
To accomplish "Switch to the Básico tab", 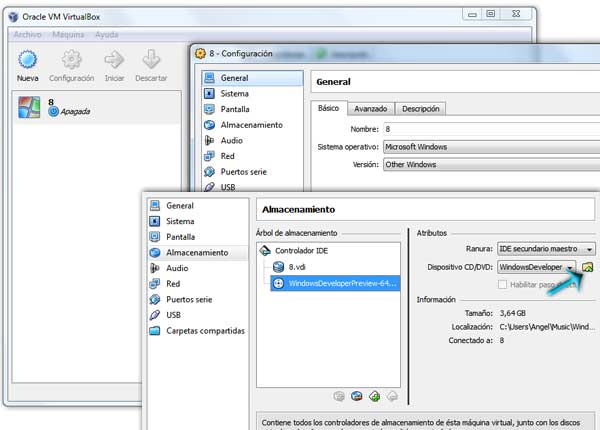I will coord(328,108).
